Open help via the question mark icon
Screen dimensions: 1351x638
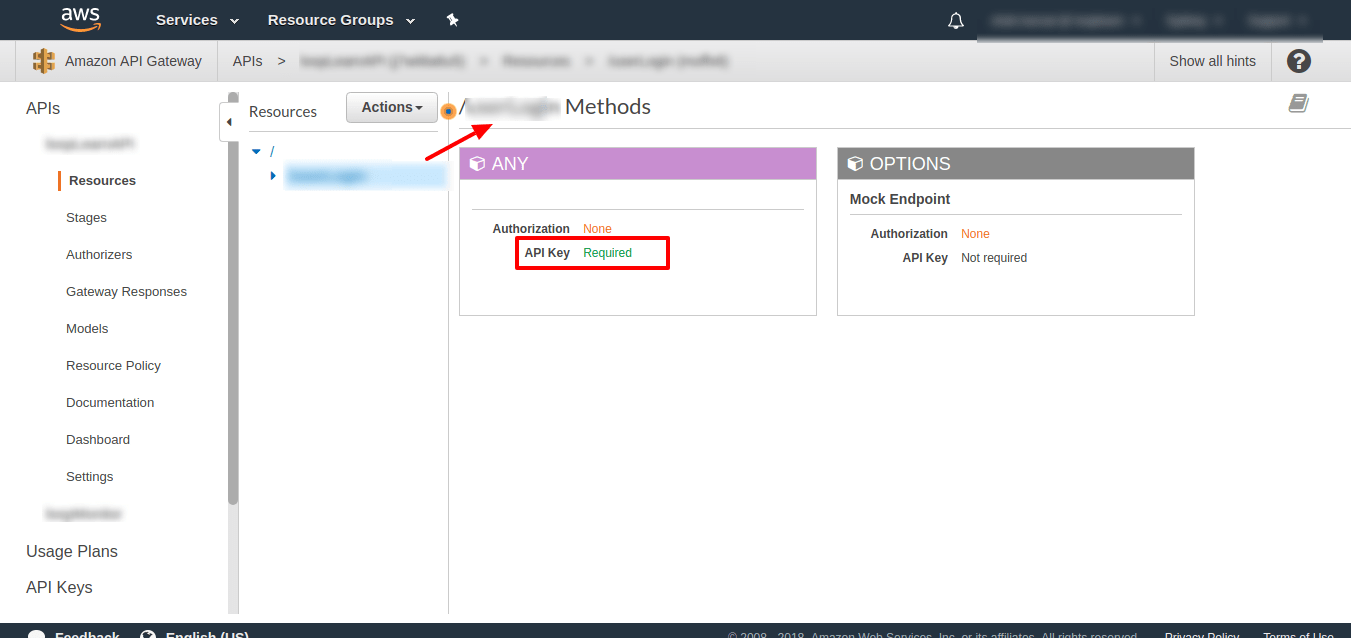pyautogui.click(x=1297, y=61)
